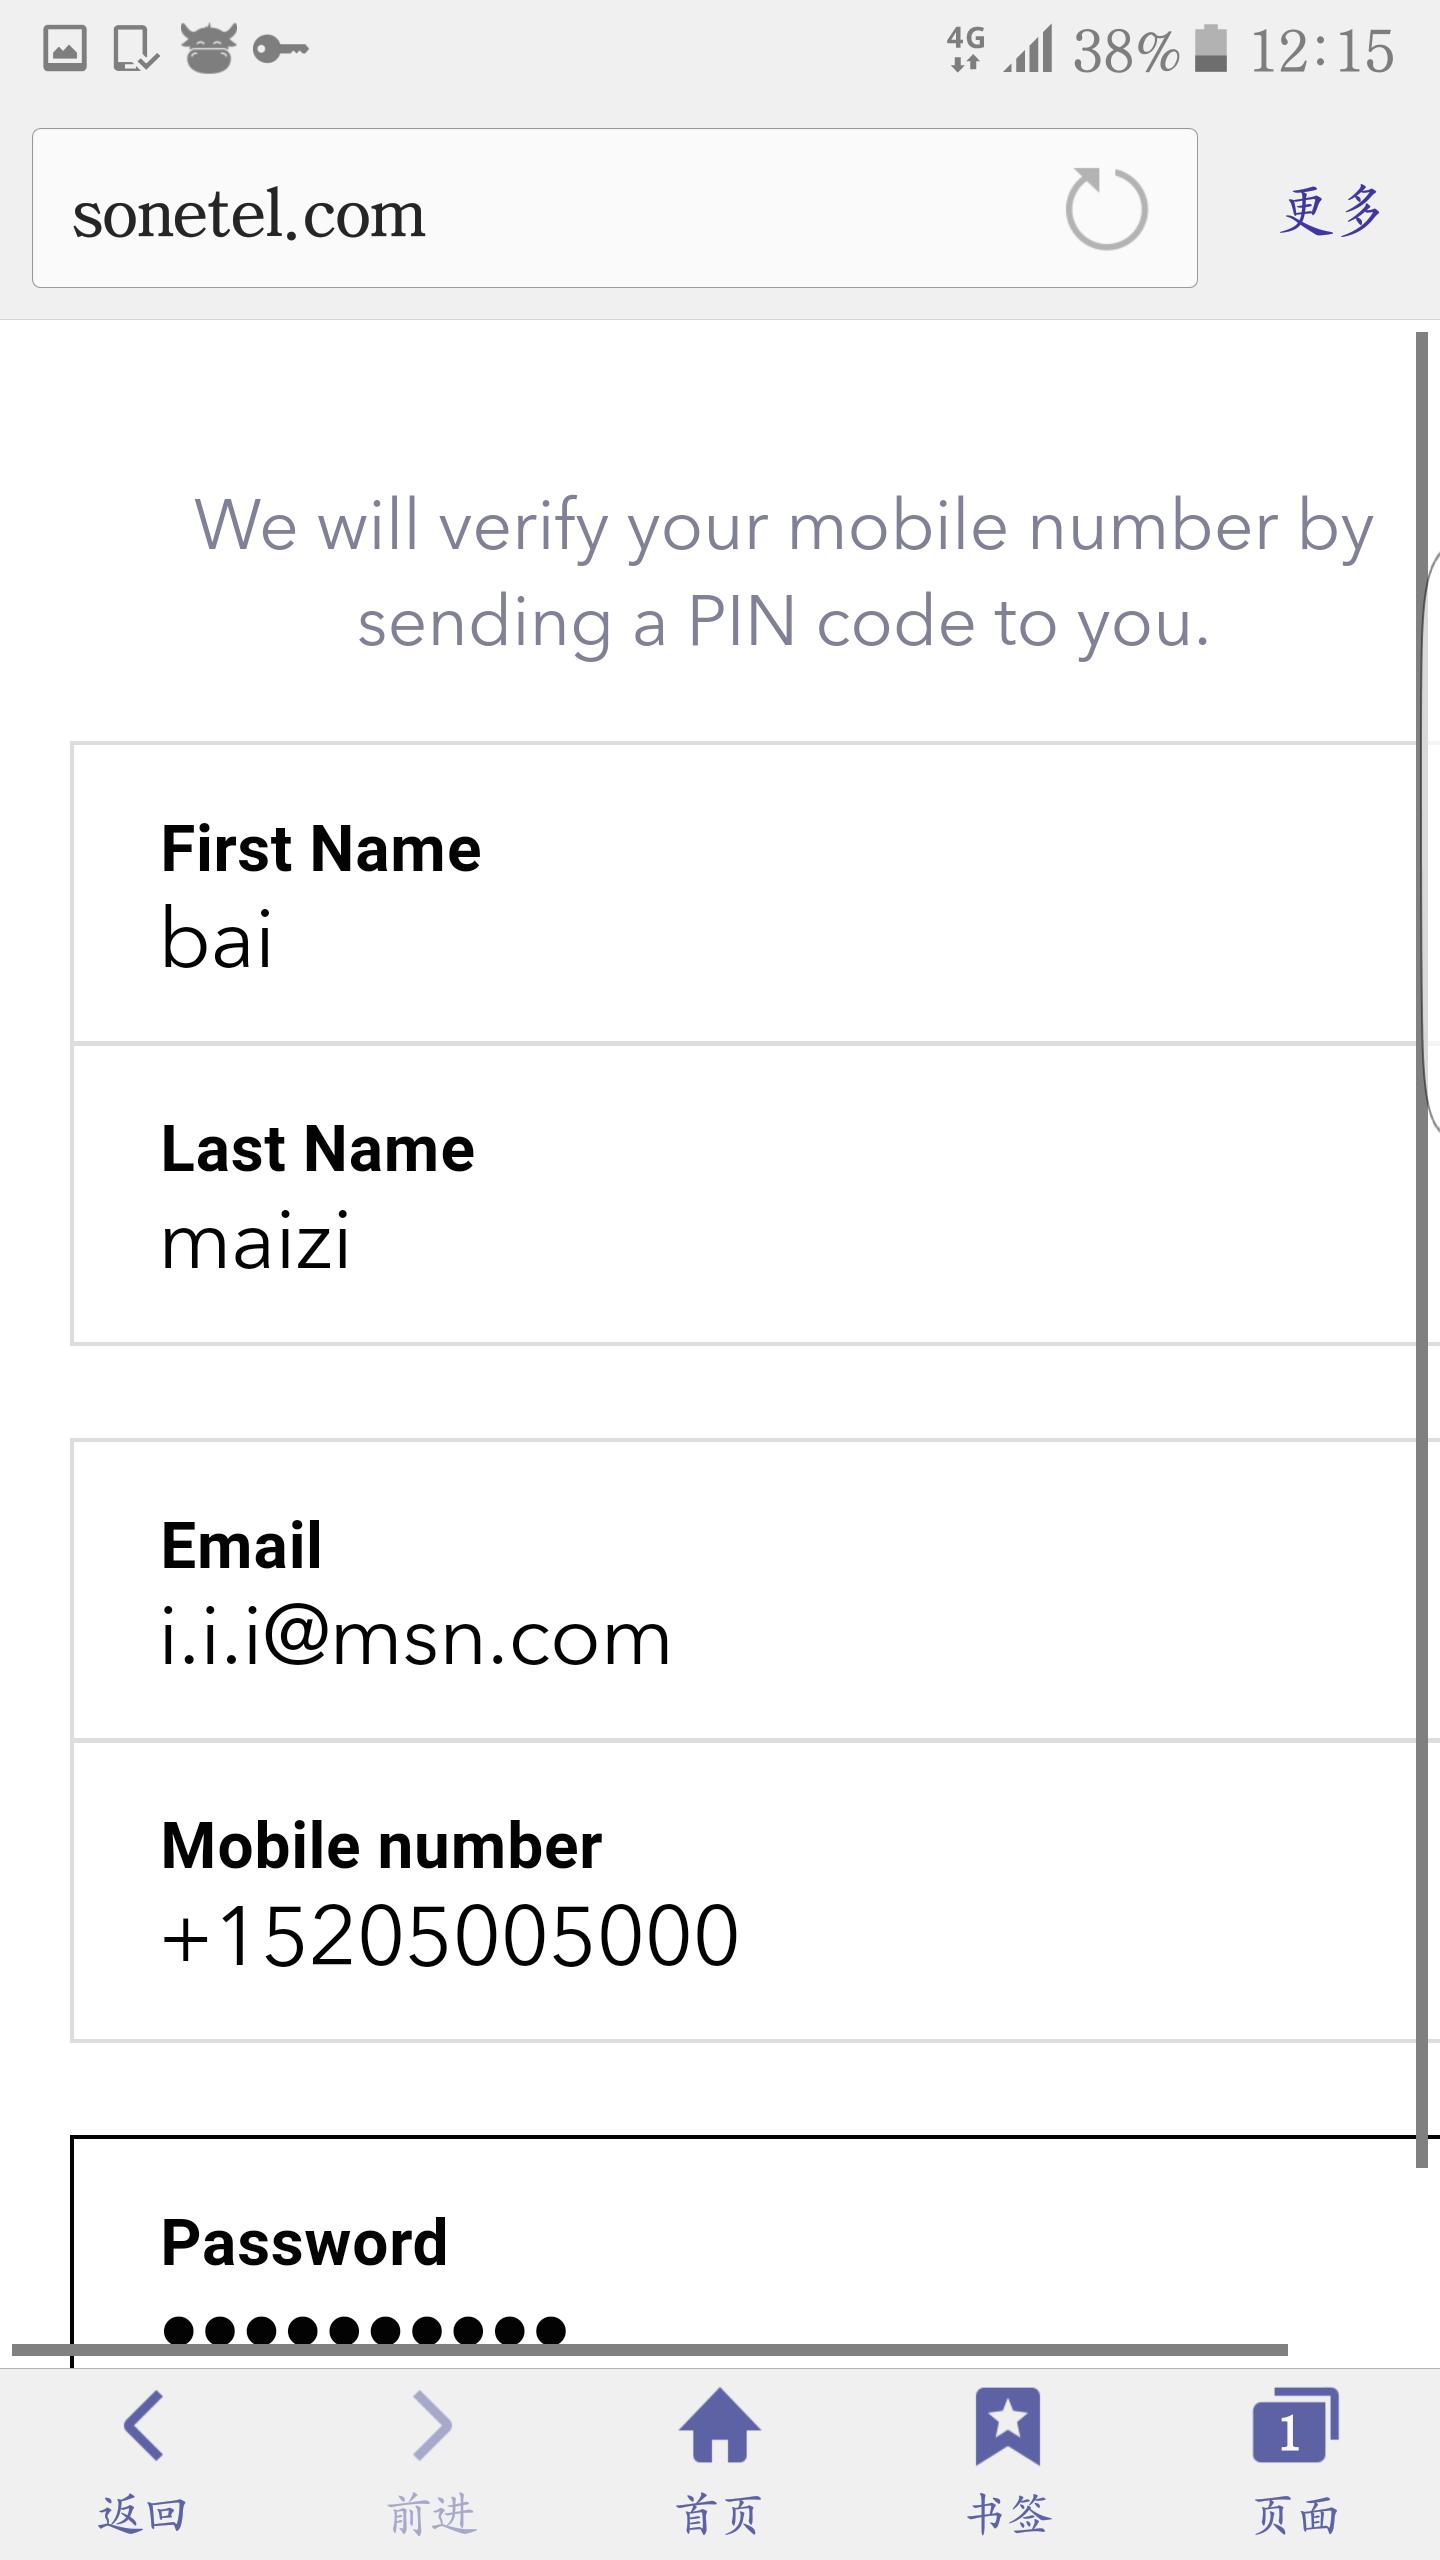Open the 更多 (More) menu

point(1331,211)
